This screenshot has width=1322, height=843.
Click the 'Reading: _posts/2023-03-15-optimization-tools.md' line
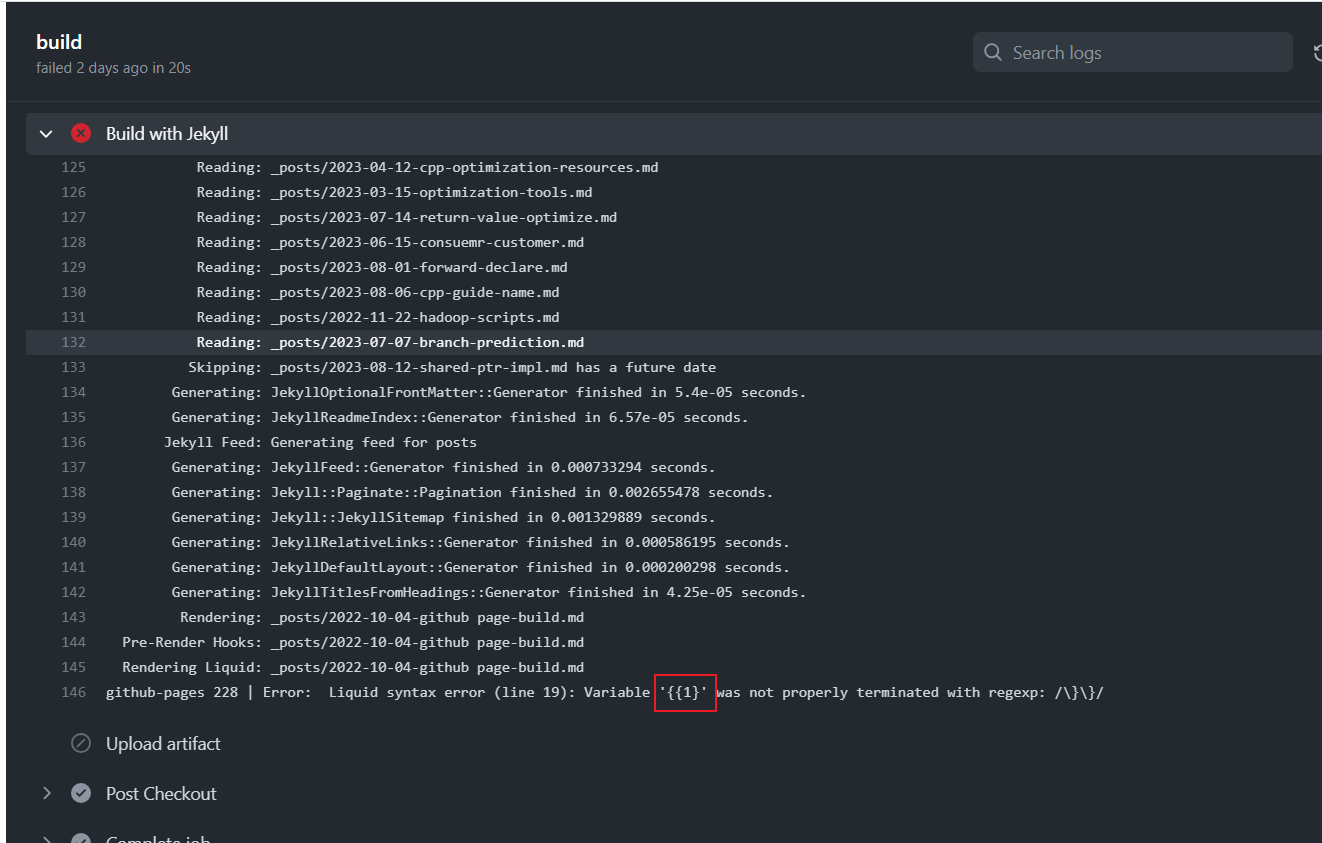click(x=394, y=192)
